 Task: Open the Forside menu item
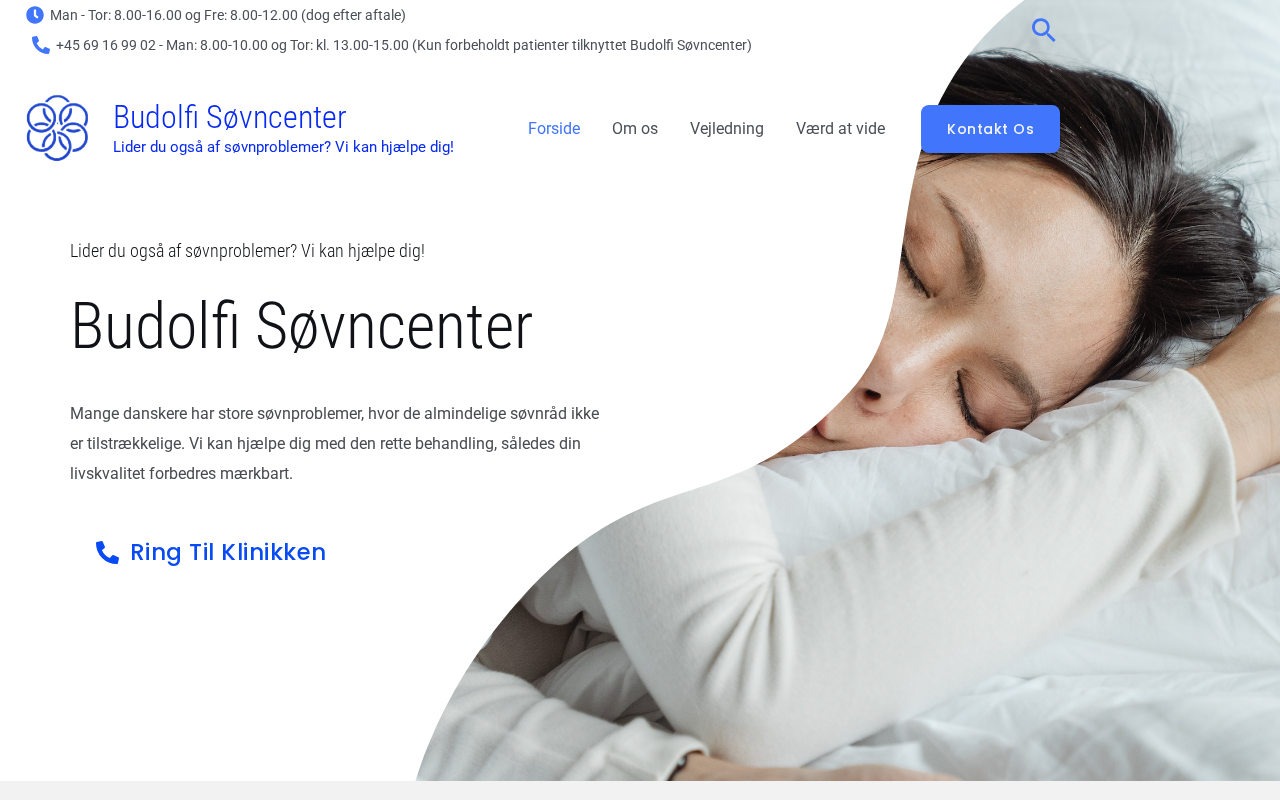pos(554,129)
